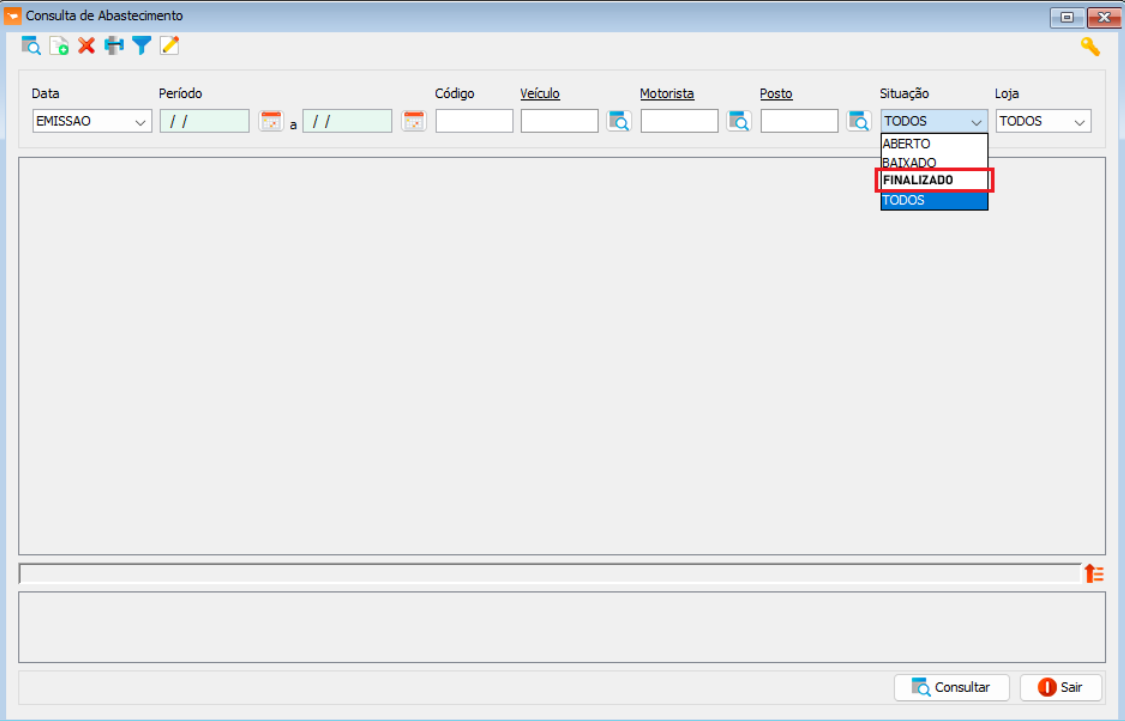
Task: Collapse the Situação dropdown
Action: click(x=976, y=122)
